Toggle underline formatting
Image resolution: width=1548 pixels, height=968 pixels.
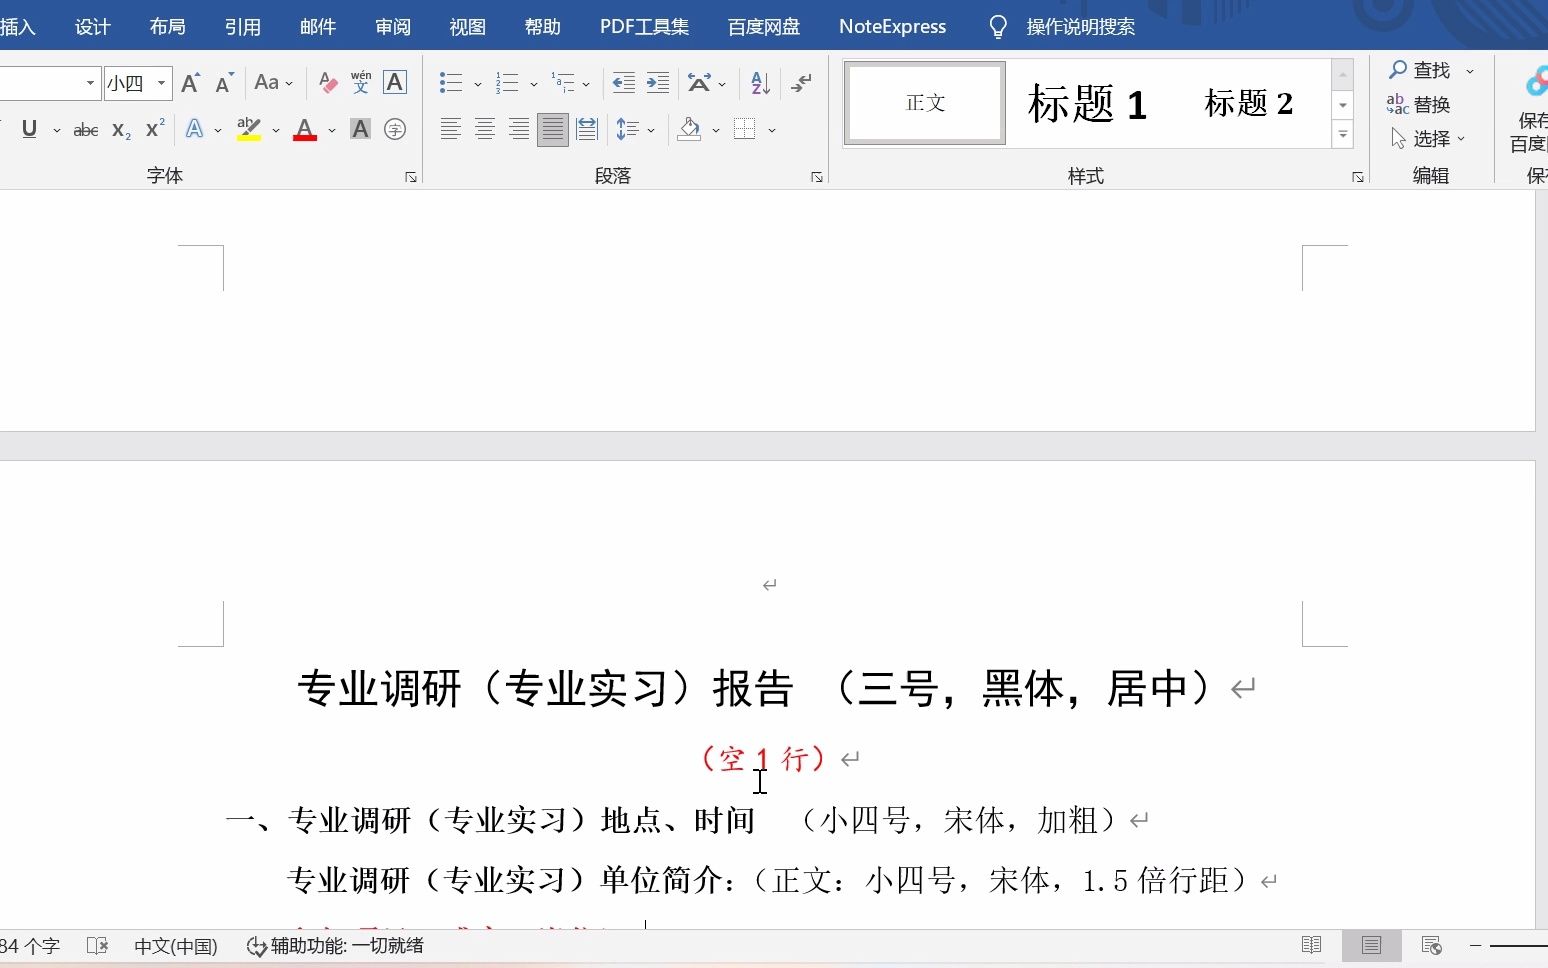click(29, 129)
